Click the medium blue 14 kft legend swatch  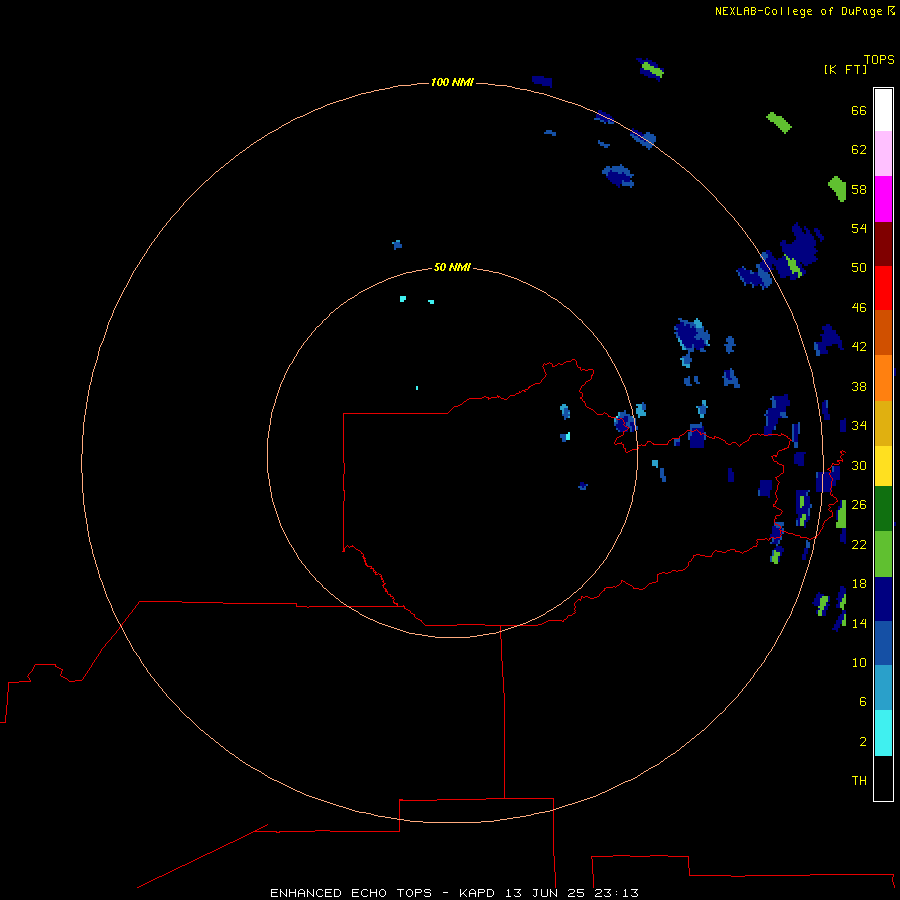(883, 643)
